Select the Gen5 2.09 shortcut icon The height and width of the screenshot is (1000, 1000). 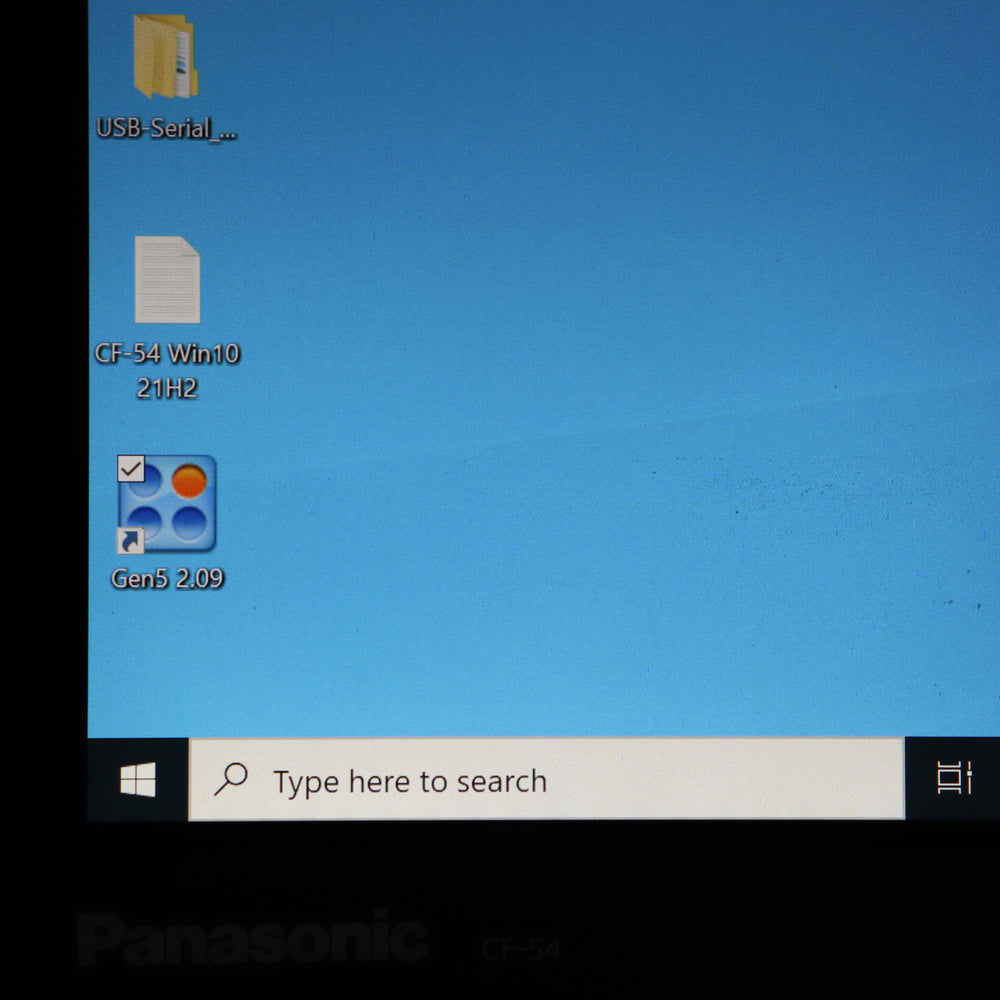tap(167, 504)
